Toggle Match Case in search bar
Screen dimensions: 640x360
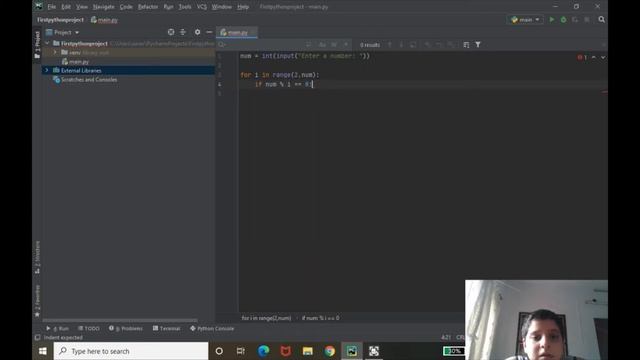322,45
